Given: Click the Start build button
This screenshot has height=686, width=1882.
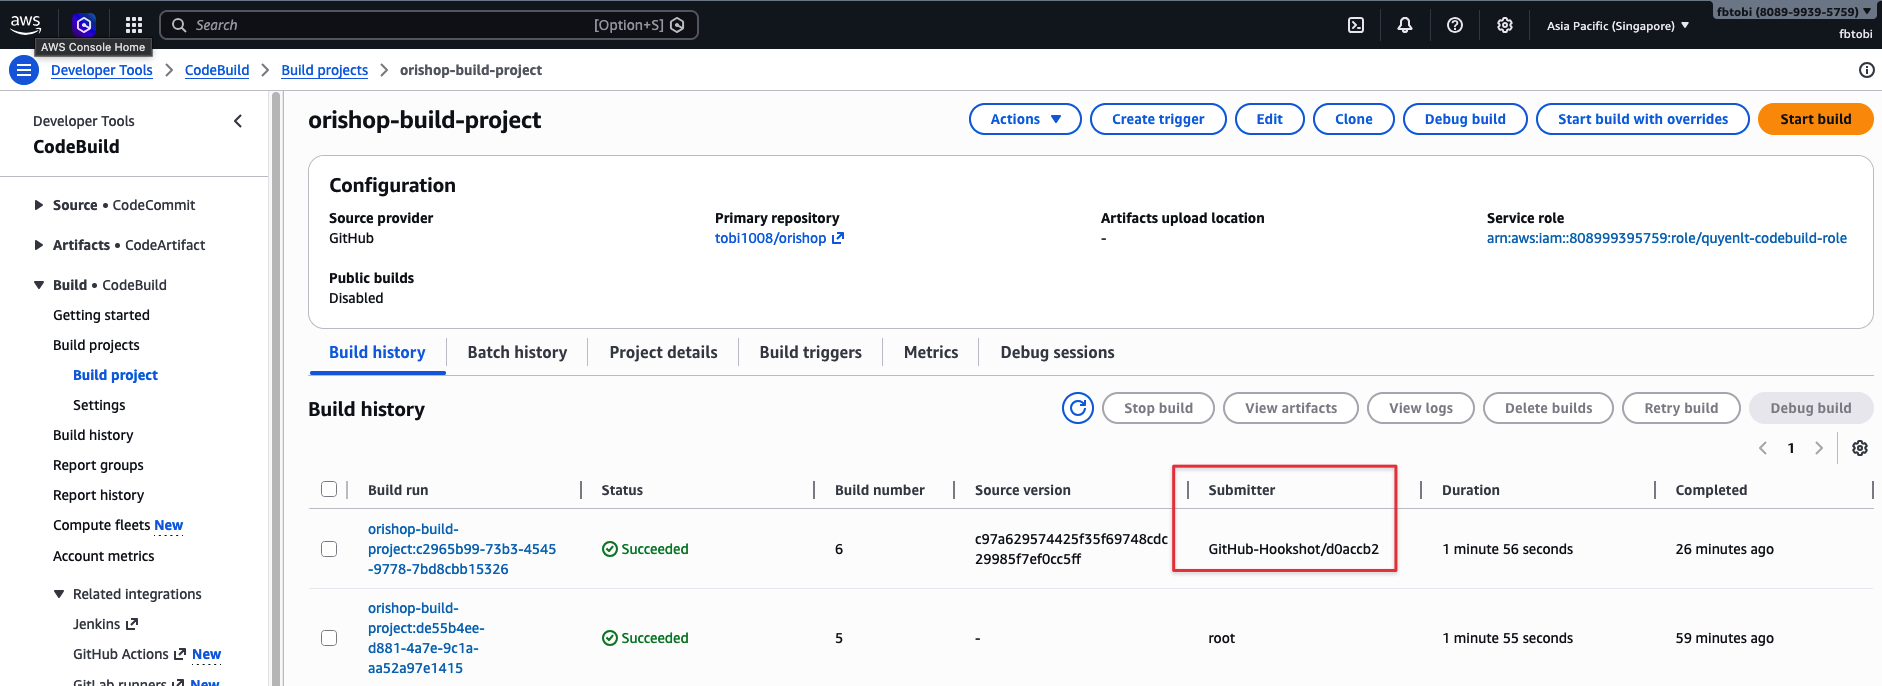Looking at the screenshot, I should [1815, 119].
